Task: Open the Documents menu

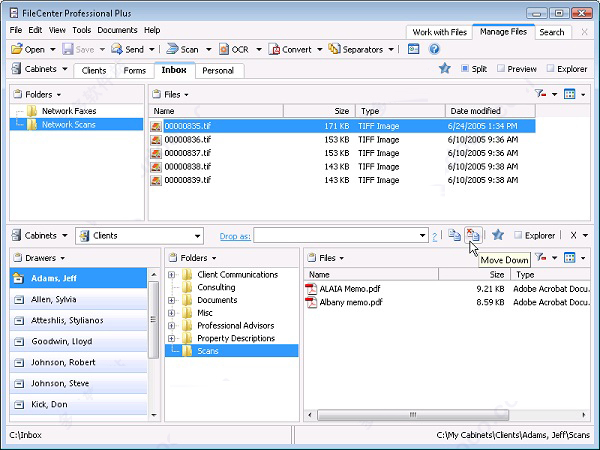Action: (x=117, y=30)
